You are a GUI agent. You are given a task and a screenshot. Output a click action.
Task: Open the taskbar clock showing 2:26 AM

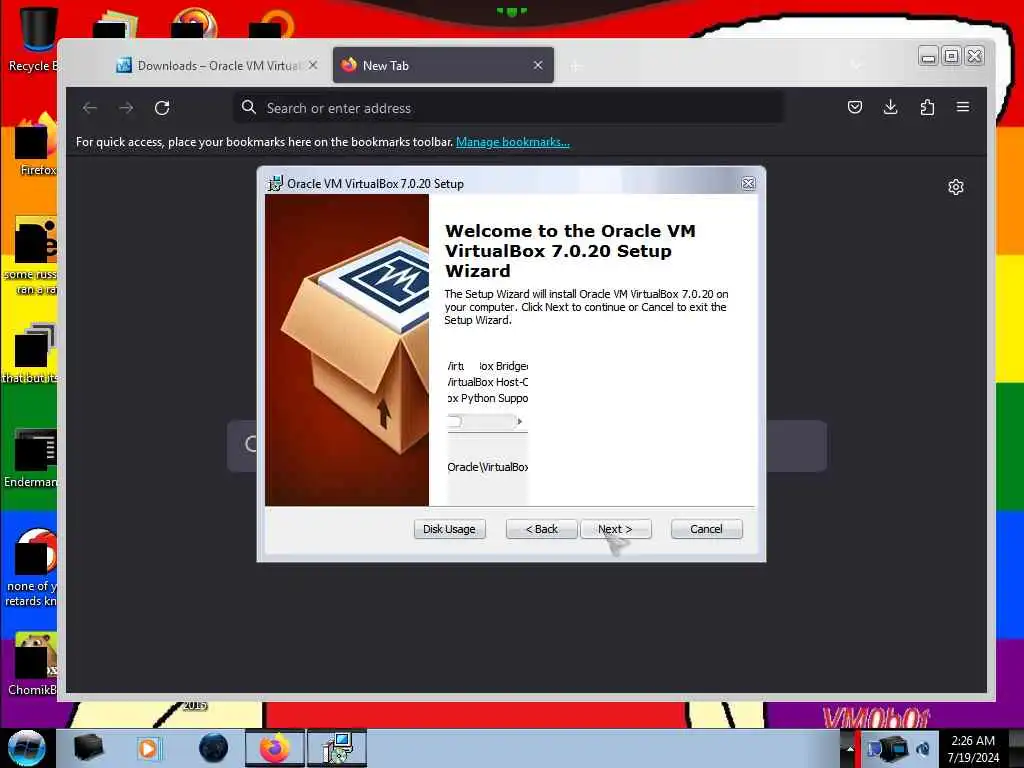click(x=973, y=748)
